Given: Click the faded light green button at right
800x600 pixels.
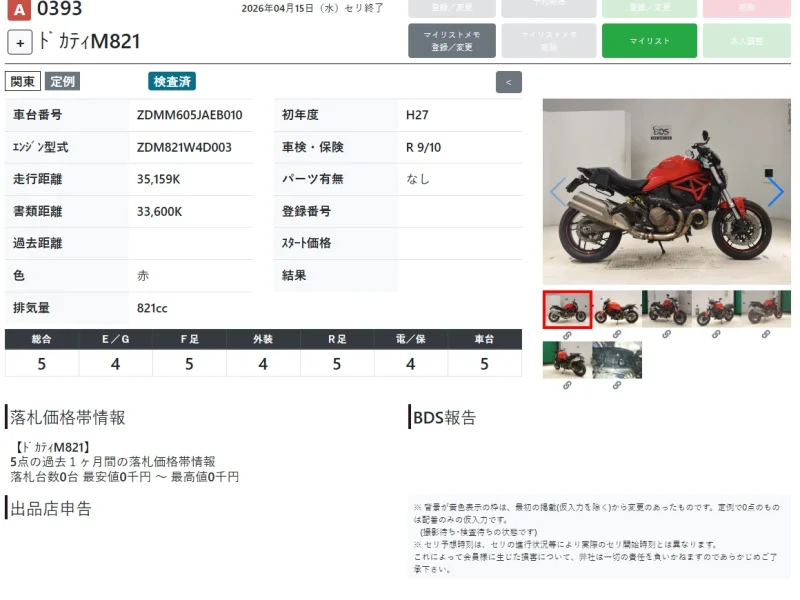Looking at the screenshot, I should coord(746,41).
